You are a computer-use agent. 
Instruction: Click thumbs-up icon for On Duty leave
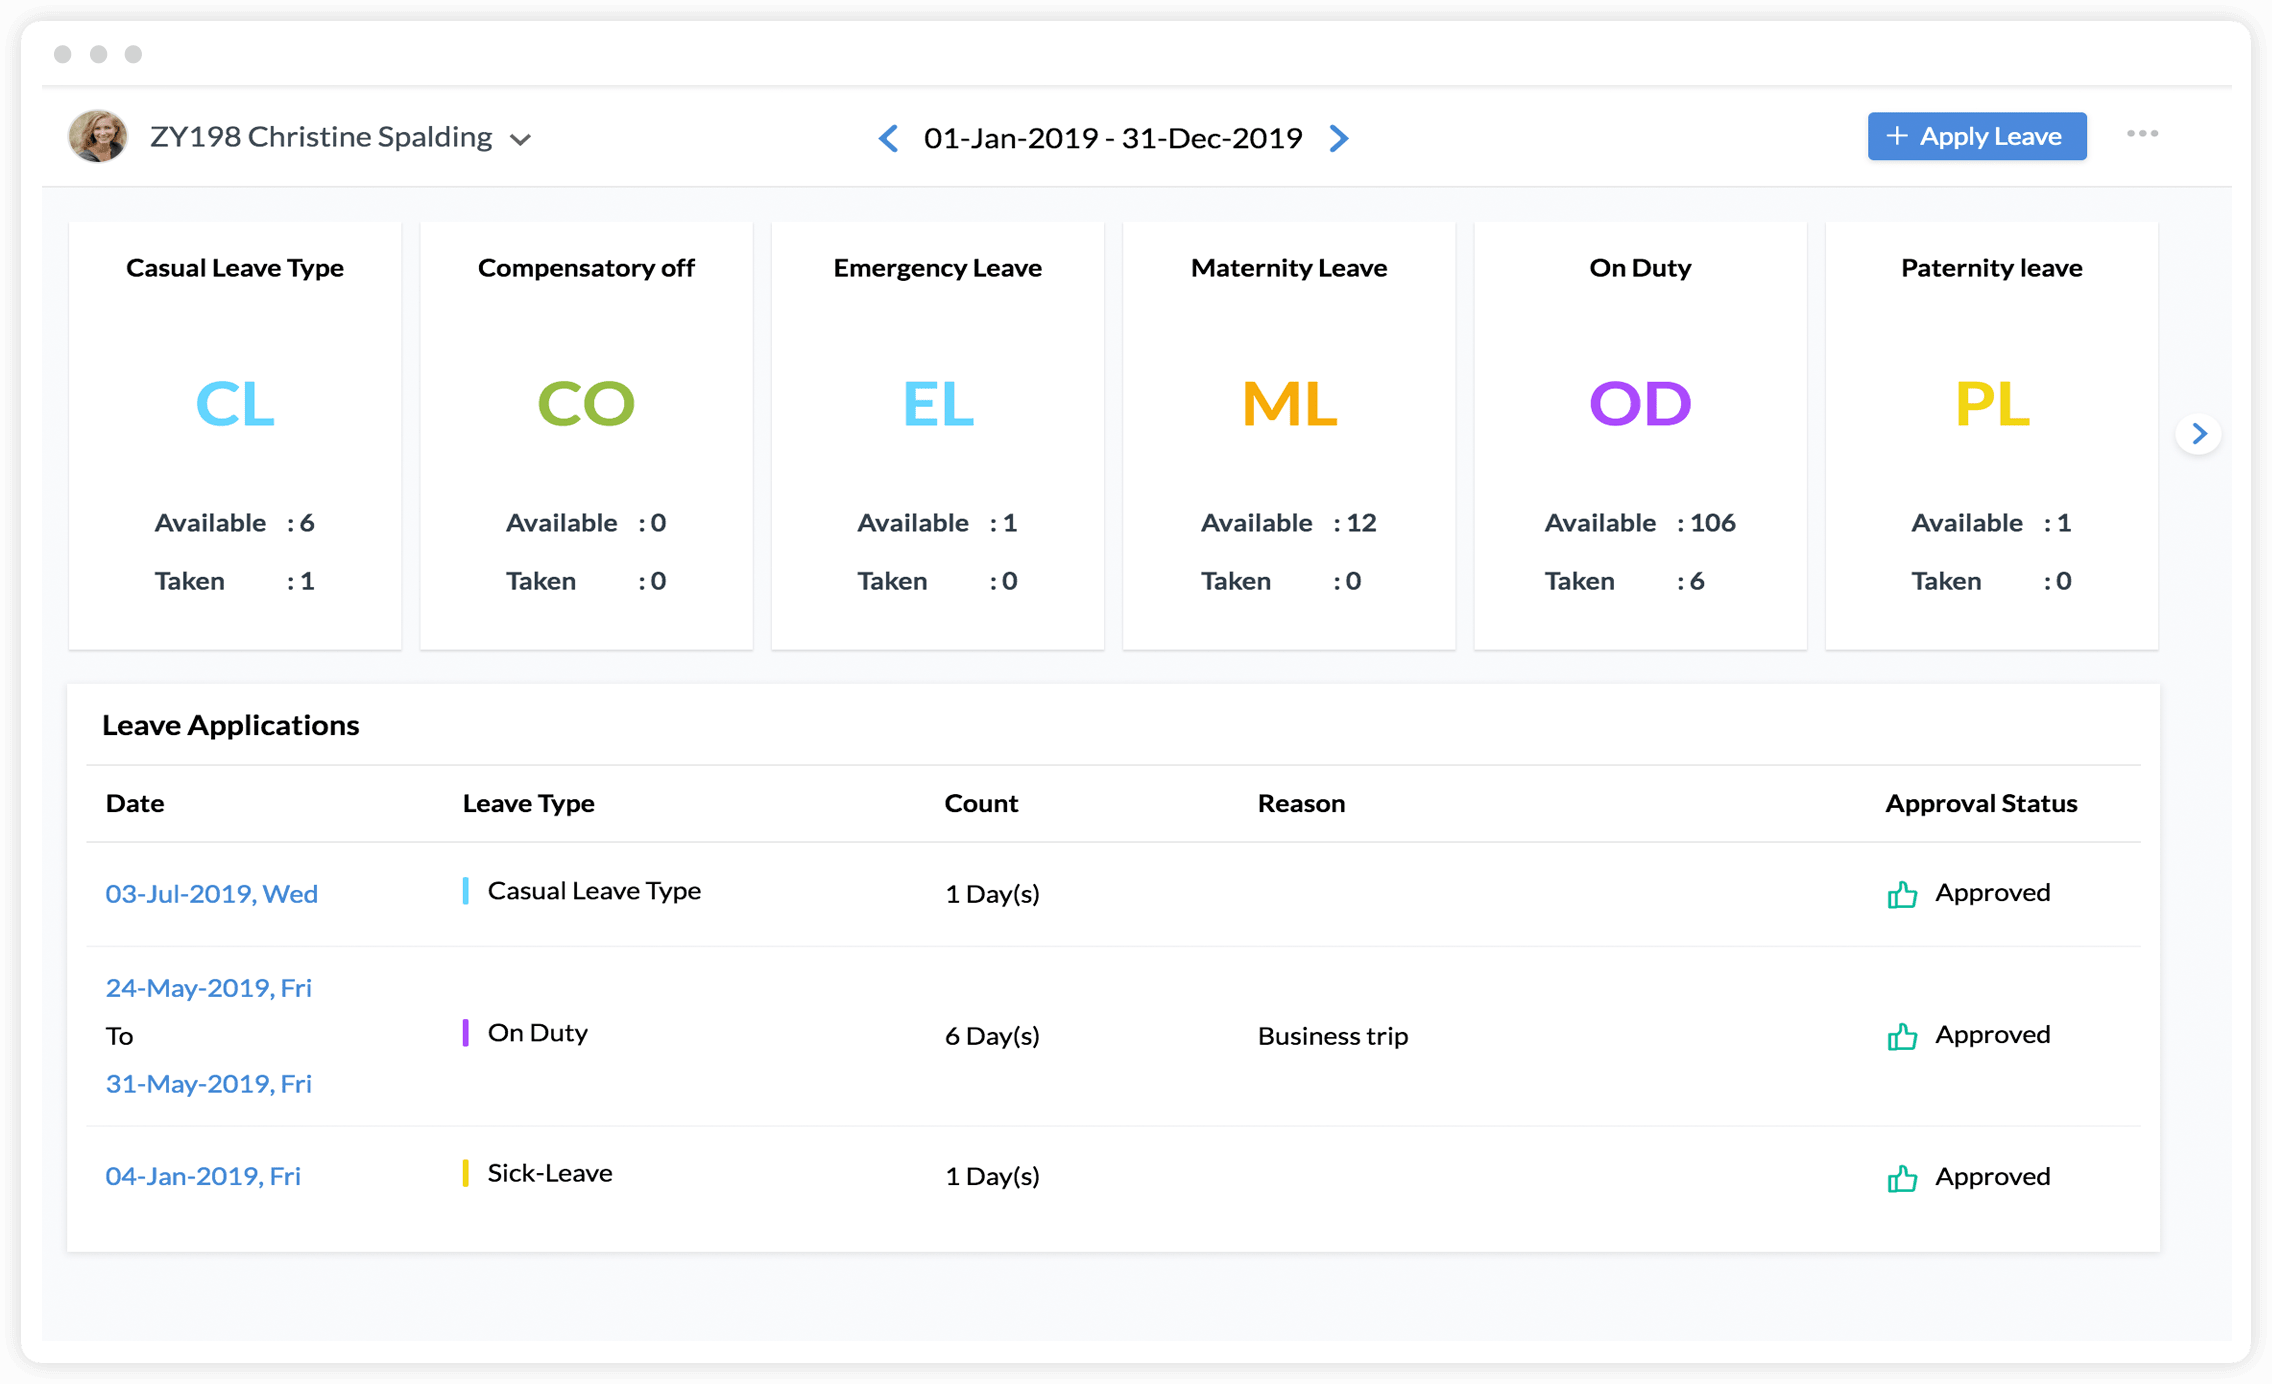(x=1902, y=1036)
